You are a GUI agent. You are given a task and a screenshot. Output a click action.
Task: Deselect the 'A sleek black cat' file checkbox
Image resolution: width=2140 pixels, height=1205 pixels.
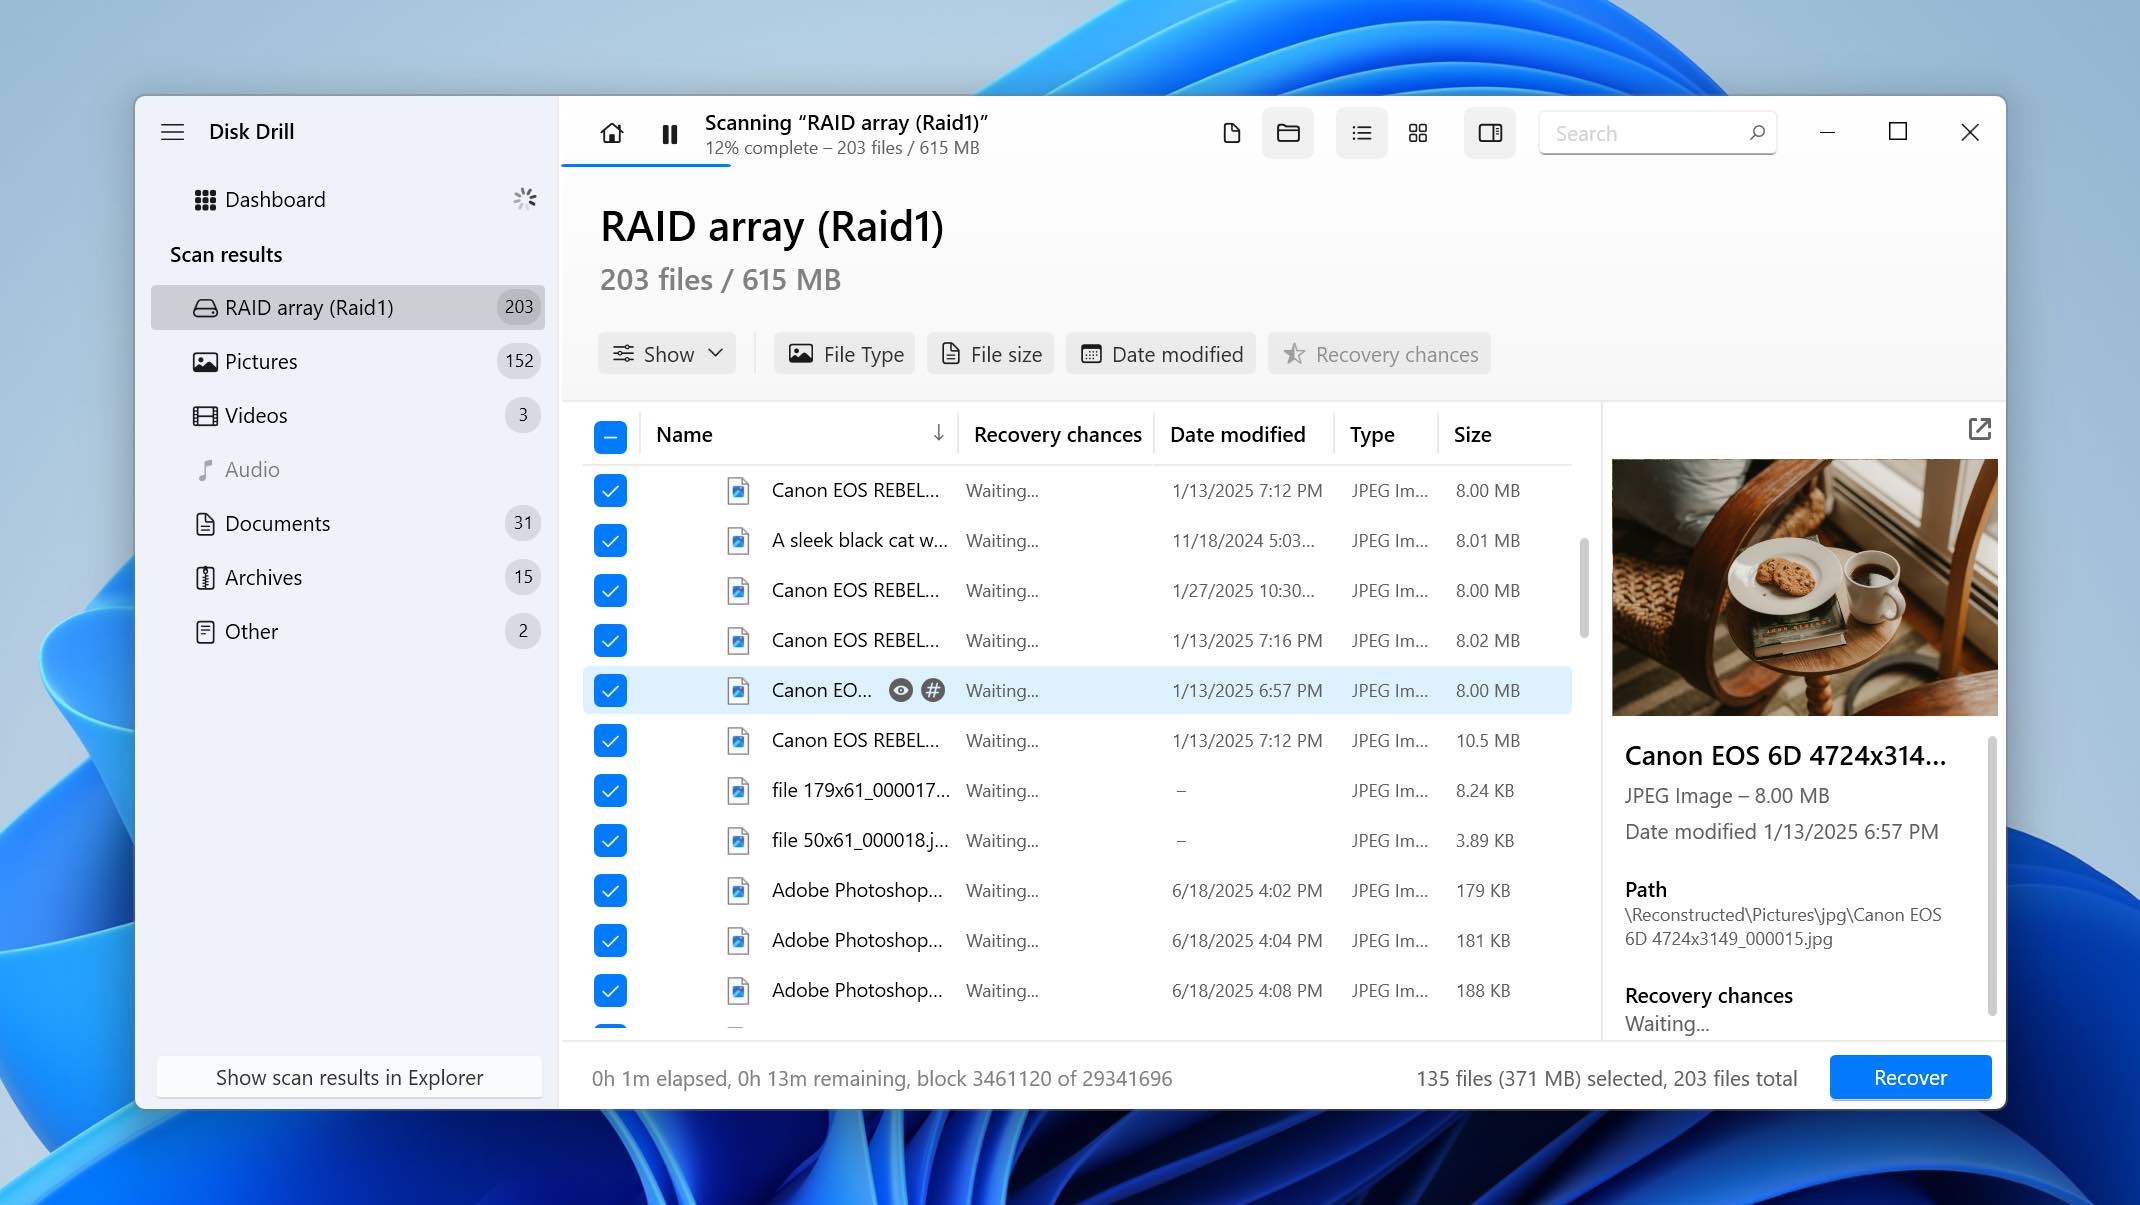click(x=610, y=540)
